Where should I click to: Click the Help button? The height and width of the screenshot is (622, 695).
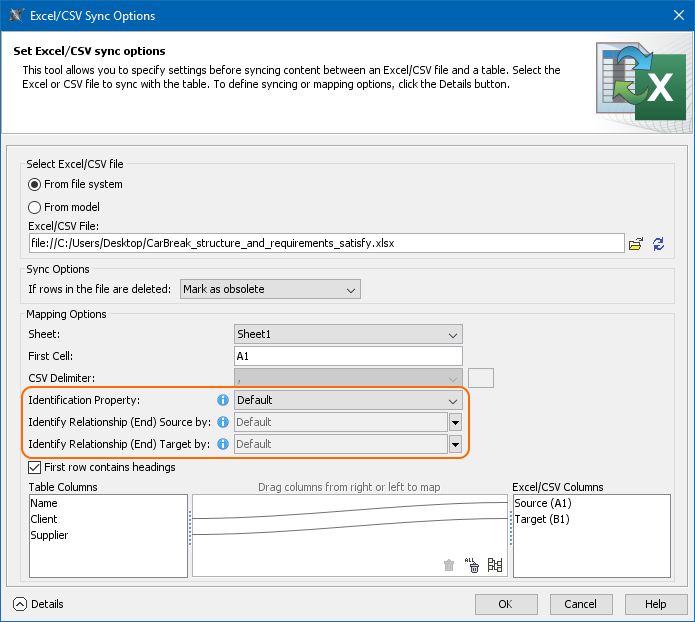click(x=655, y=604)
